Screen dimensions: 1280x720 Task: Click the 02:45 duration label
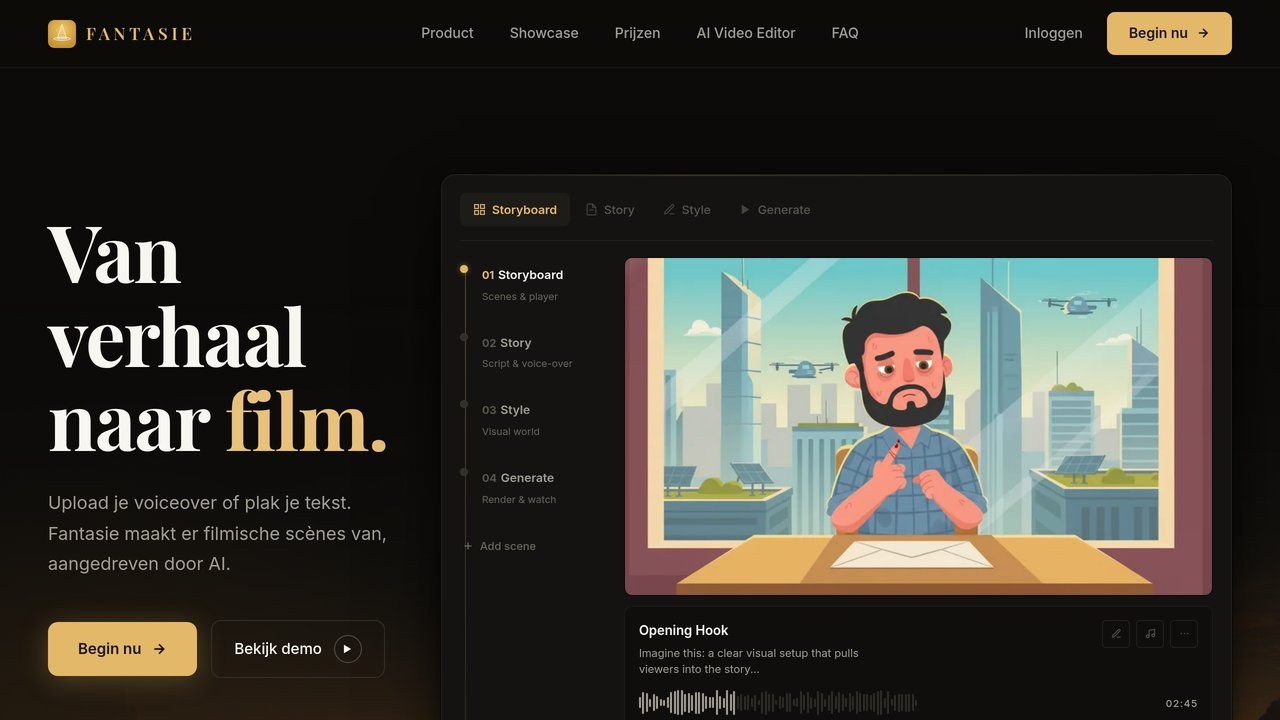[1182, 704]
